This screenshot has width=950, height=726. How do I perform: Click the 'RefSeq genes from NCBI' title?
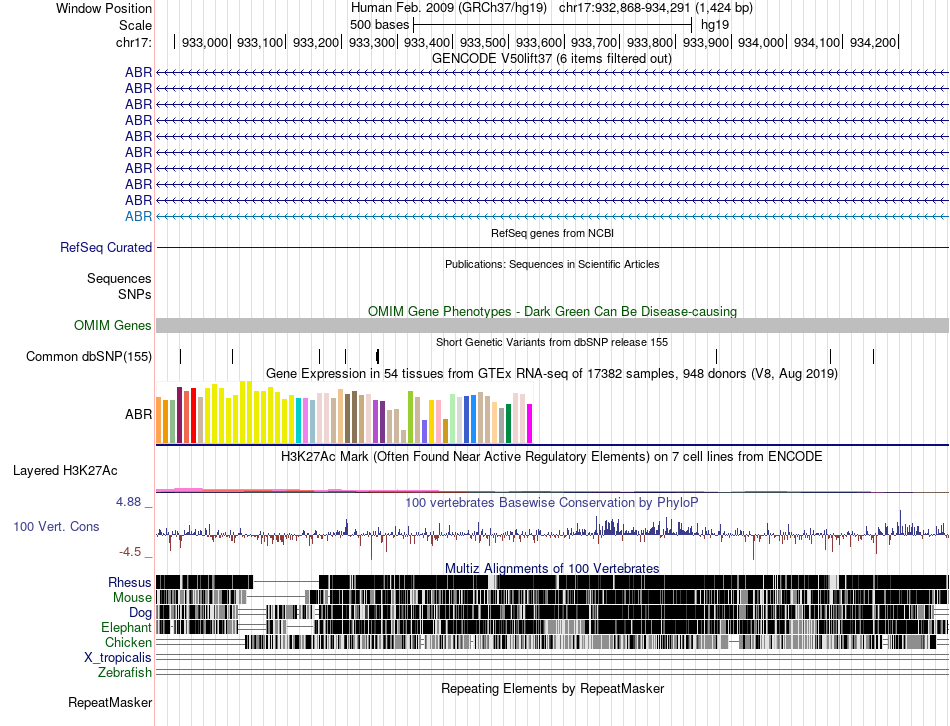pyautogui.click(x=552, y=233)
